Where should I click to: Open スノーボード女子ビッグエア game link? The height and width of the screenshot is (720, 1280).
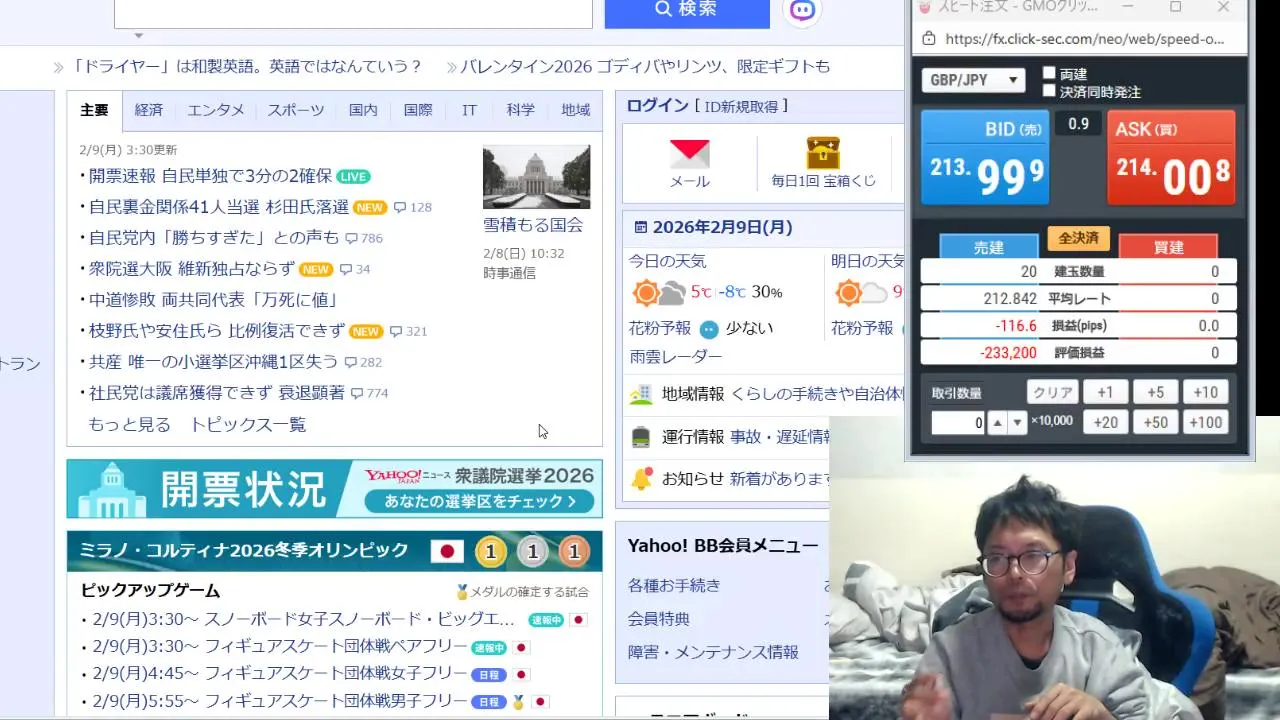pos(303,619)
